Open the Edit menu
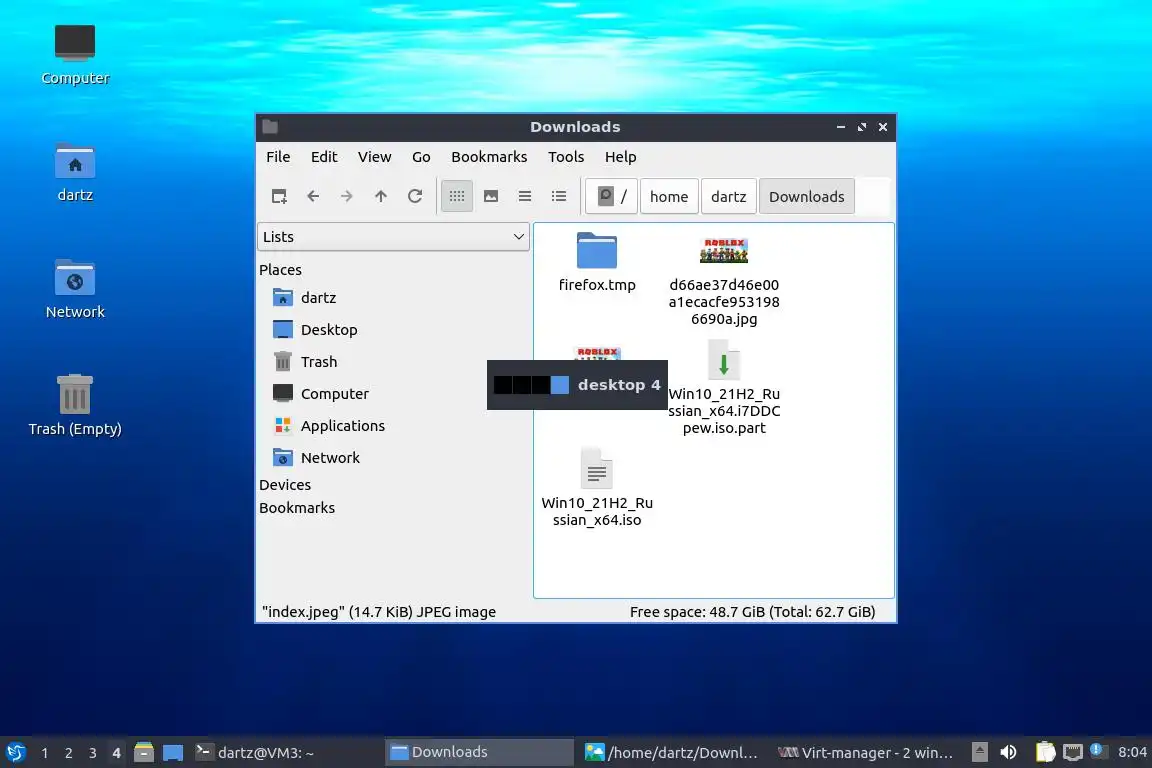Viewport: 1152px width, 768px height. 324,157
